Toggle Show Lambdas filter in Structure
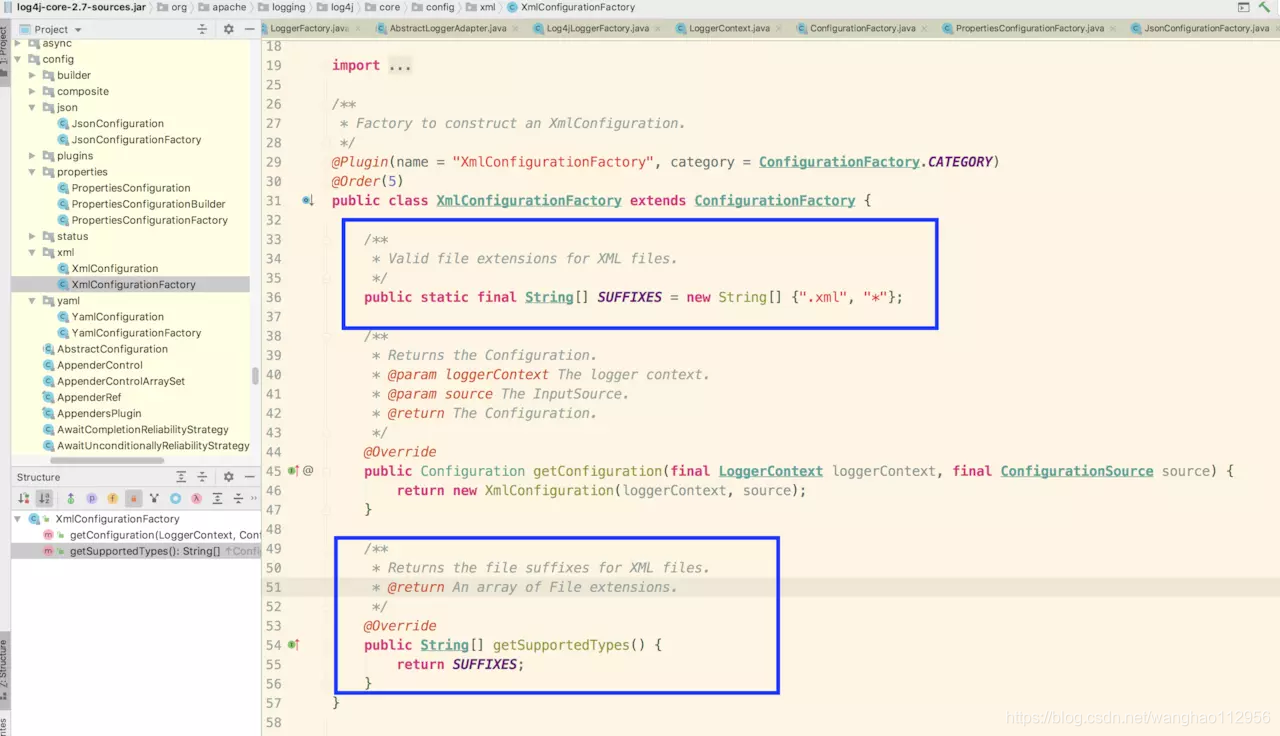Image resolution: width=1280 pixels, height=736 pixels. point(196,498)
